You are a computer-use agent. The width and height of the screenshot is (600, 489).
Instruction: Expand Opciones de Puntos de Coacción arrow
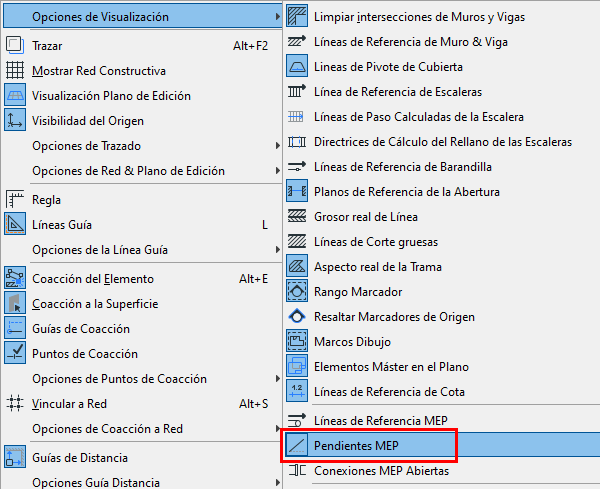277,379
